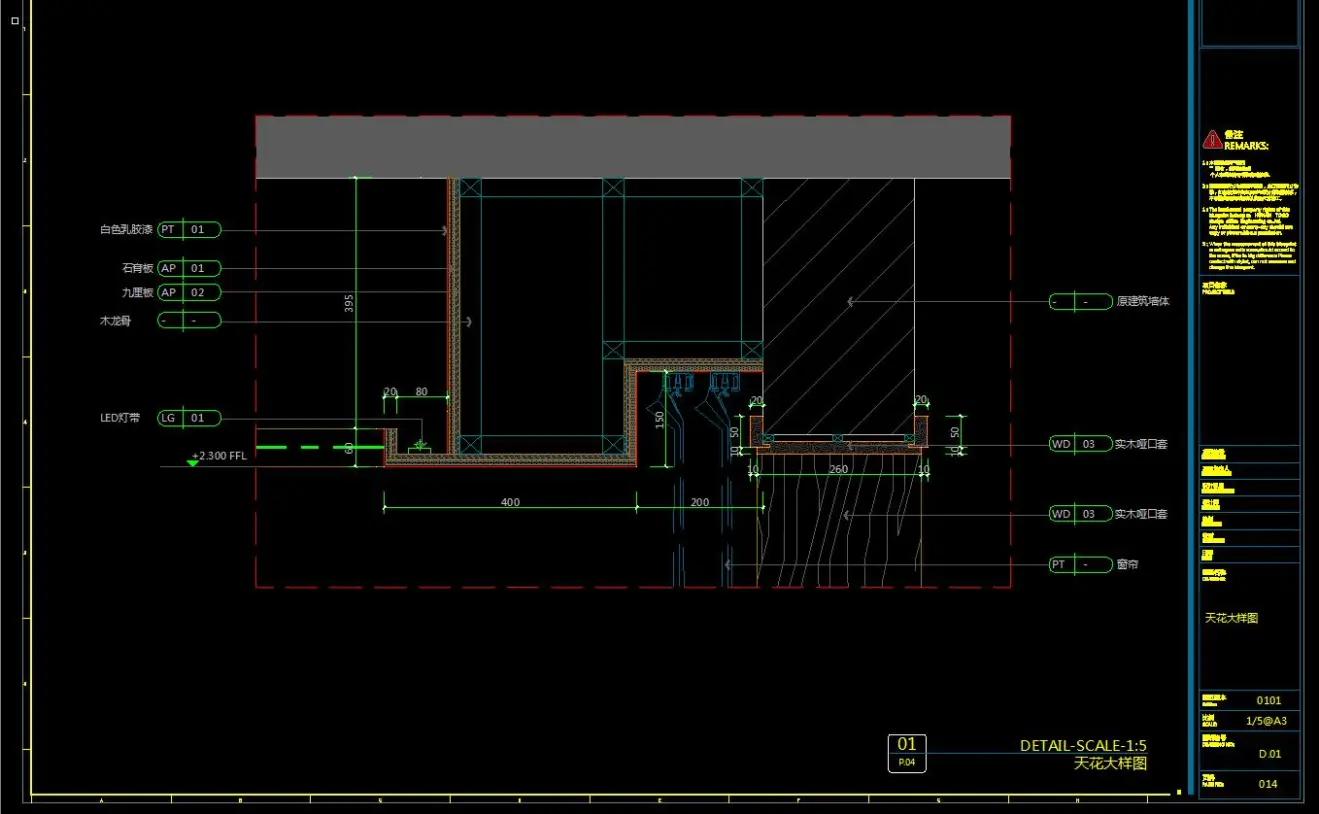The width and height of the screenshot is (1319, 814).
Task: Click the DETAIL-SCALE-1:5 title text
Action: point(1083,746)
